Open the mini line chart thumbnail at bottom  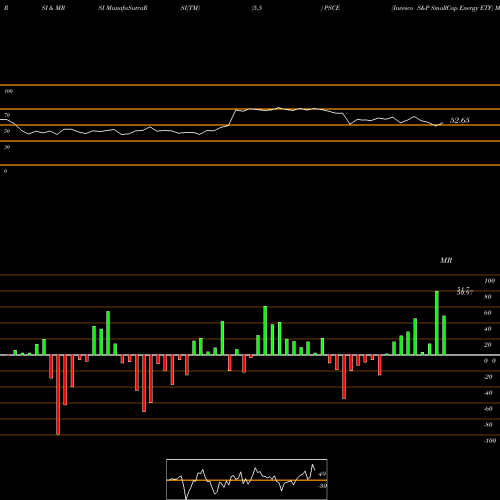coord(247,479)
